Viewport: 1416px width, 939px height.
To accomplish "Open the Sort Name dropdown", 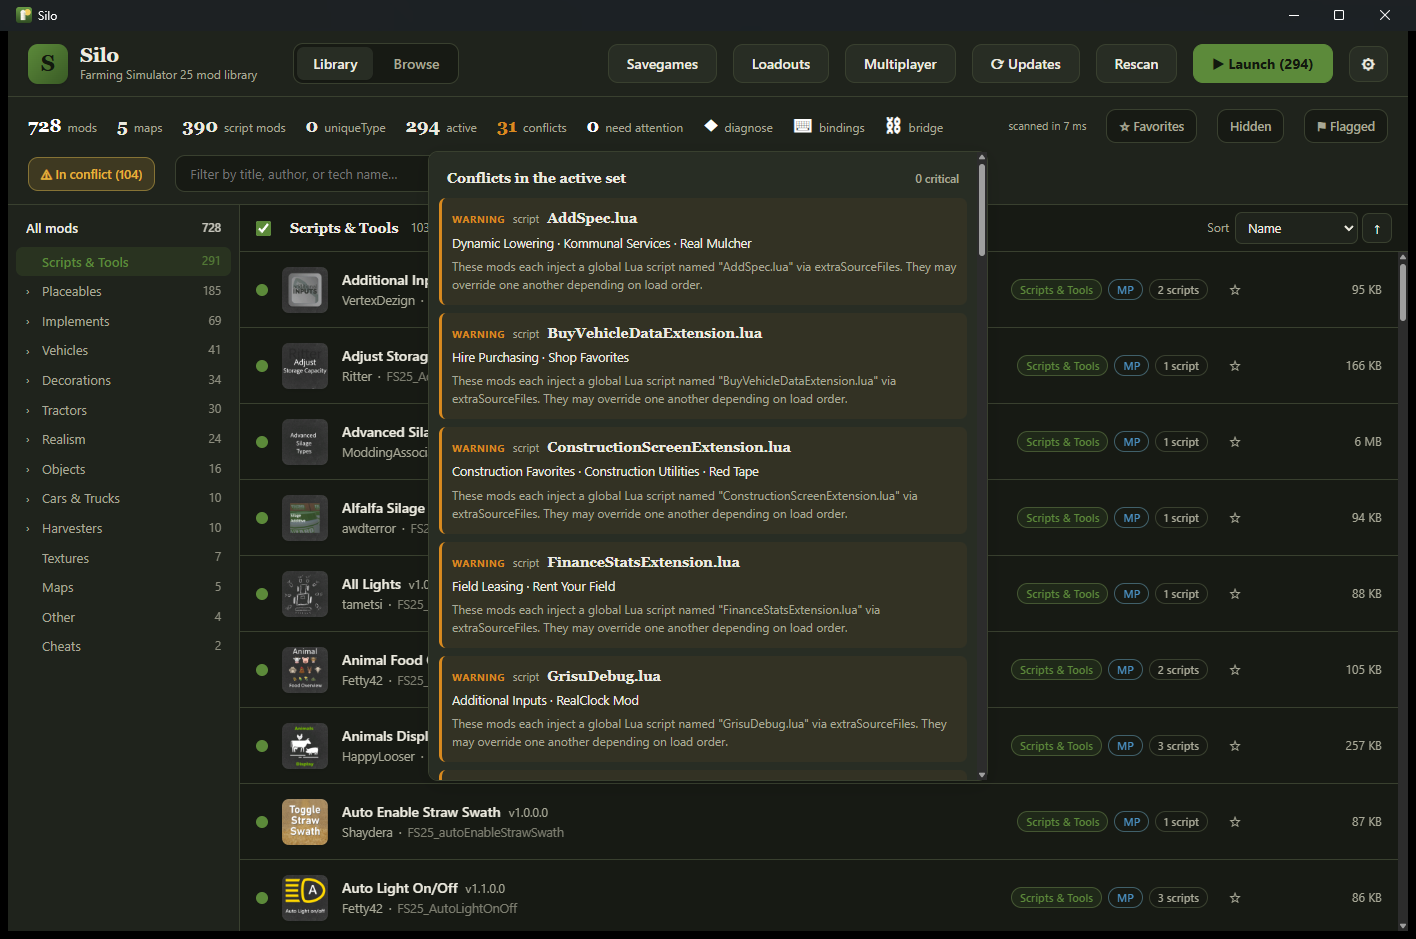I will [x=1296, y=229].
